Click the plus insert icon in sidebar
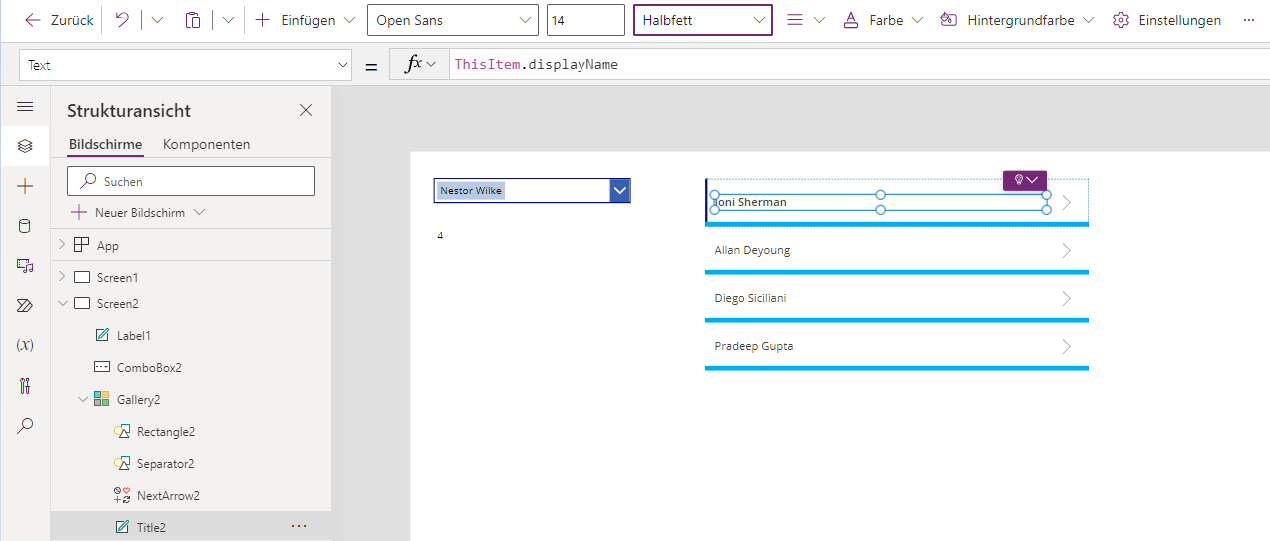Viewport: 1270px width, 541px height. click(x=25, y=186)
